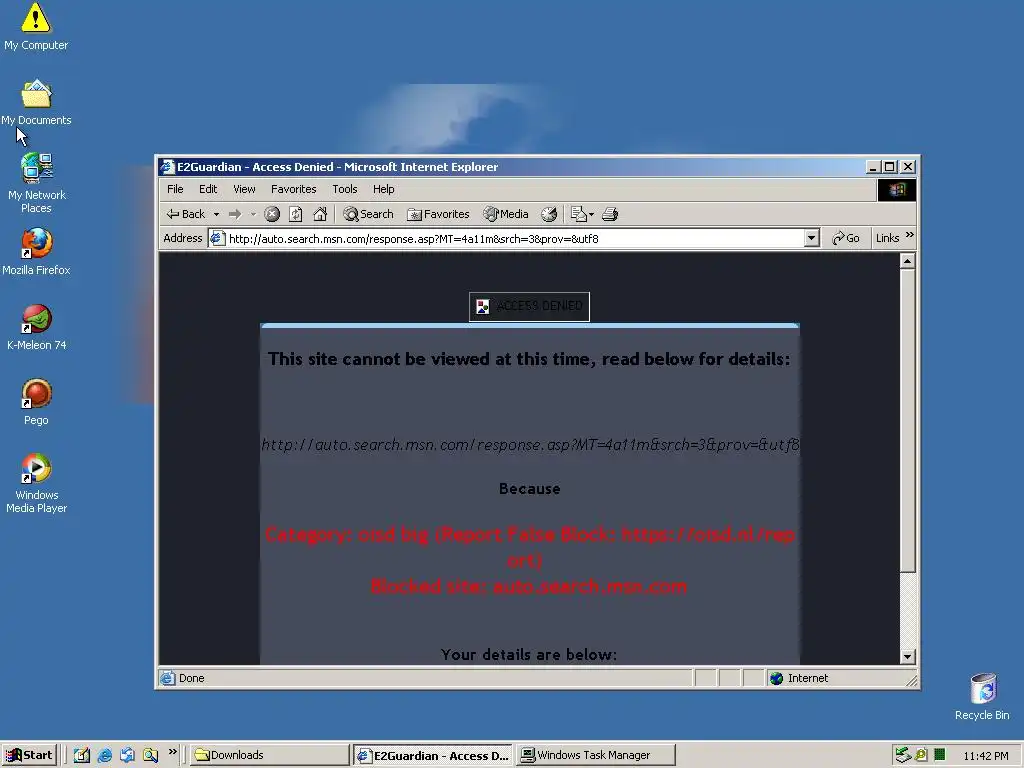Click the ACCESS DENIED broken image
This screenshot has width=1024, height=768.
click(530, 306)
